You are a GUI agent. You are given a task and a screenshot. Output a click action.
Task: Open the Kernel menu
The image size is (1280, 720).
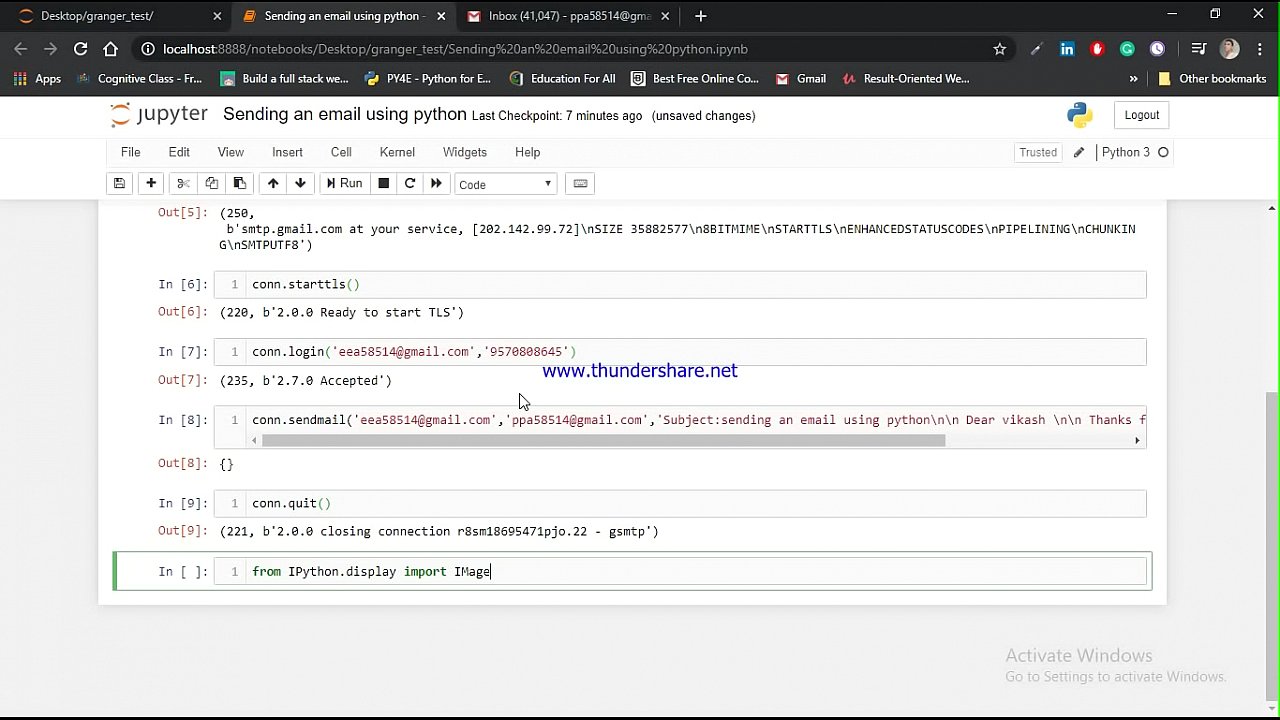[x=397, y=152]
